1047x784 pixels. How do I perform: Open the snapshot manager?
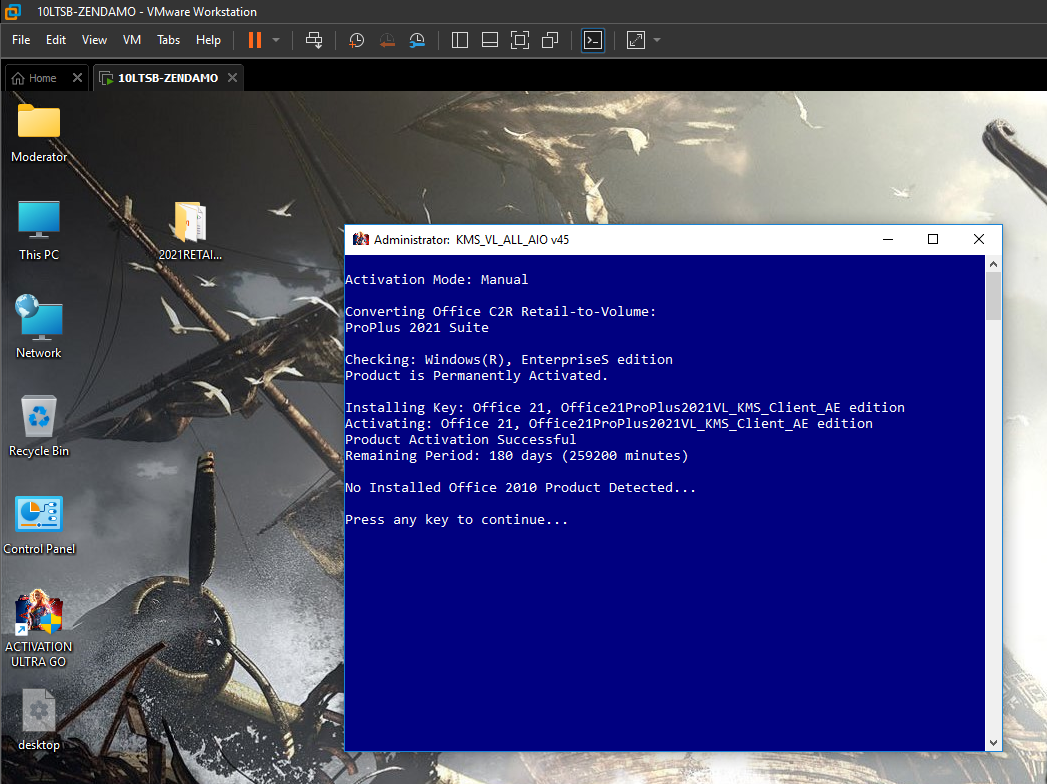point(417,40)
